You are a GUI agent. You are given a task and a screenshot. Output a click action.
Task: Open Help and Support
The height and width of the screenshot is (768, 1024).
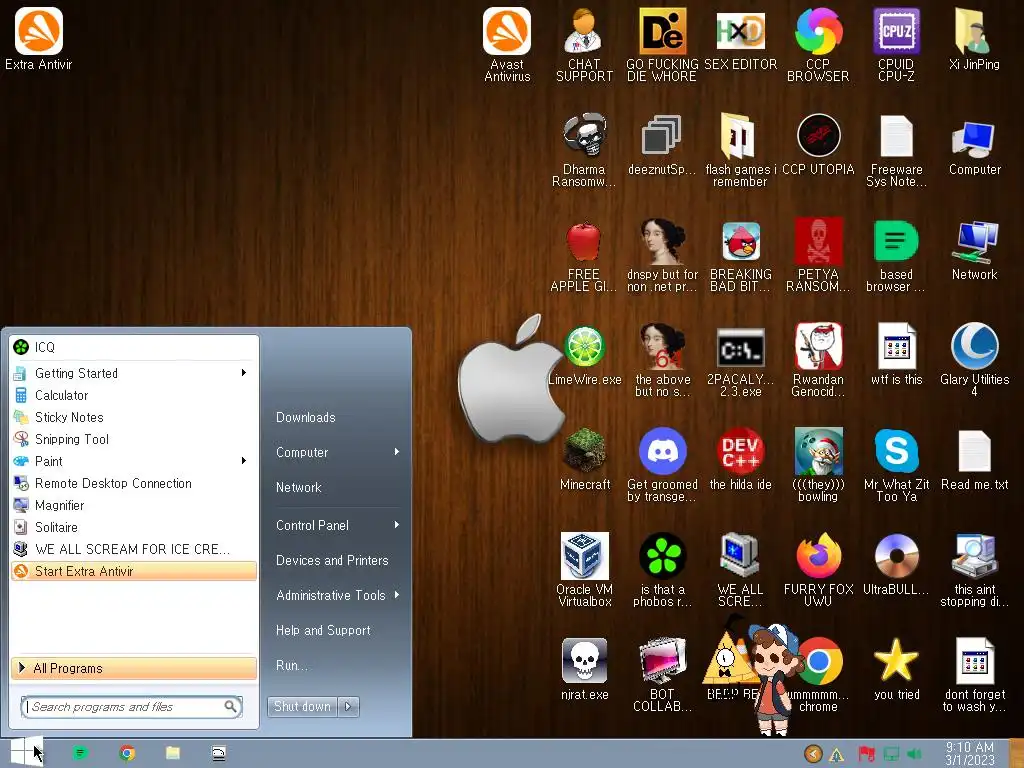pyautogui.click(x=323, y=630)
